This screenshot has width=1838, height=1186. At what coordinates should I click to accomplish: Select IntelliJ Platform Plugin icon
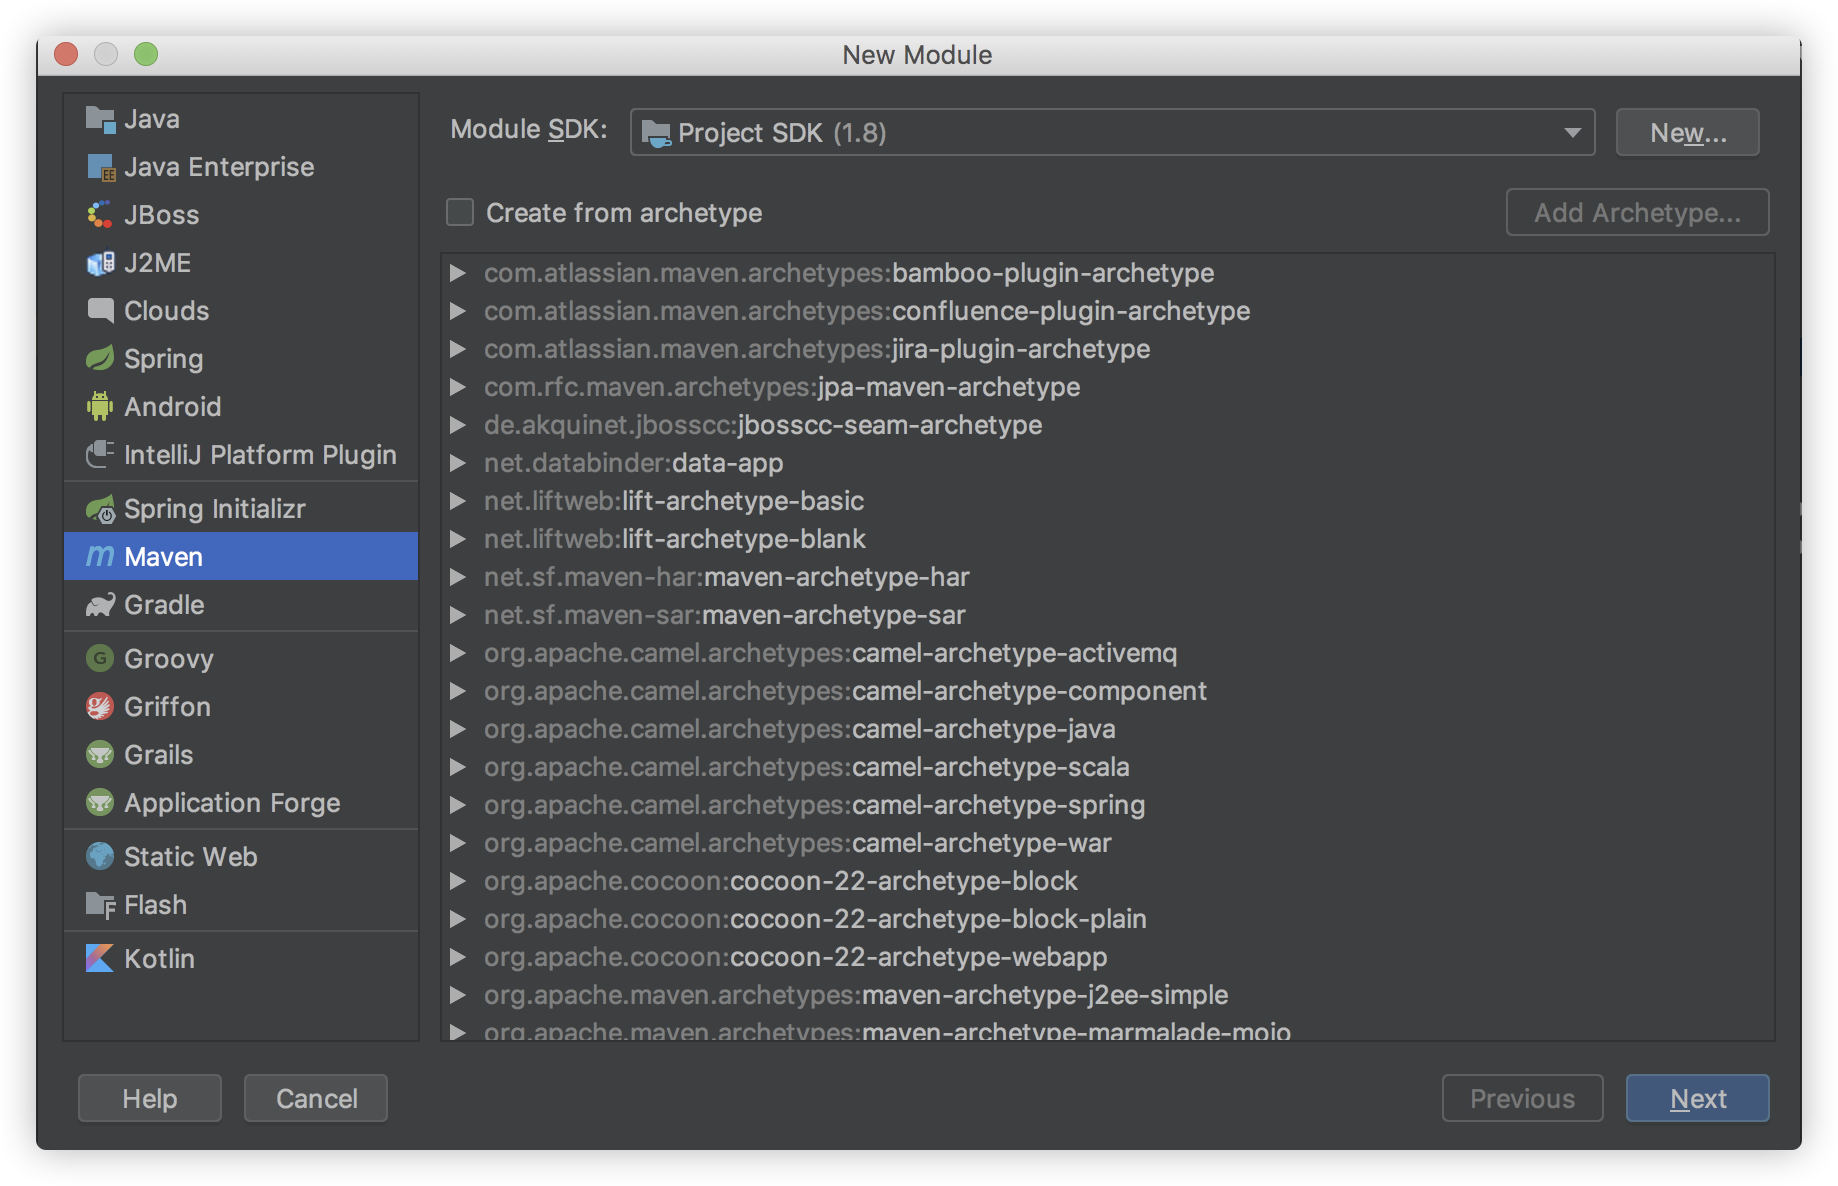[100, 455]
